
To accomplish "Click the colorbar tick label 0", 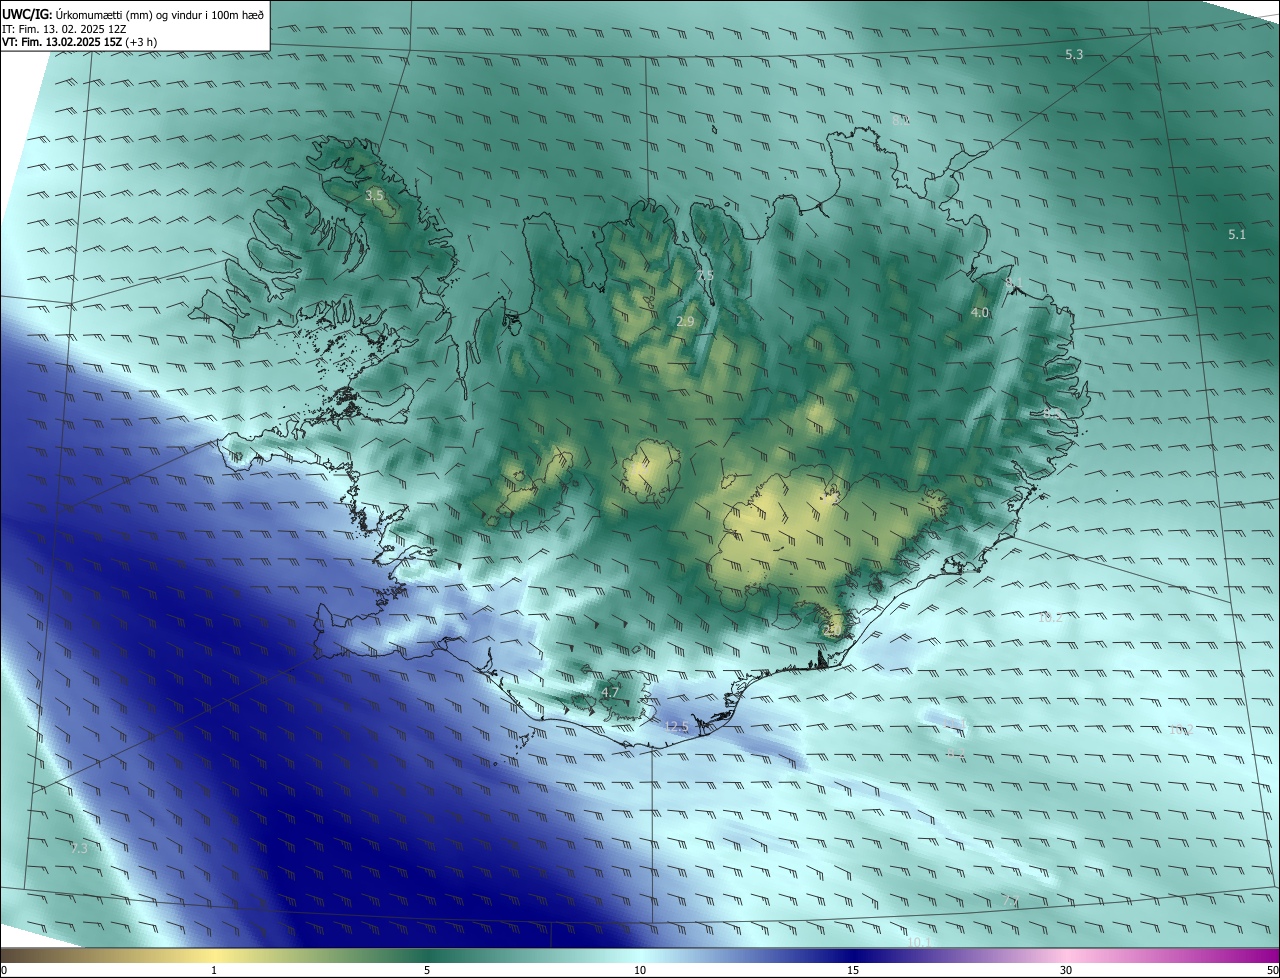I will [4, 970].
